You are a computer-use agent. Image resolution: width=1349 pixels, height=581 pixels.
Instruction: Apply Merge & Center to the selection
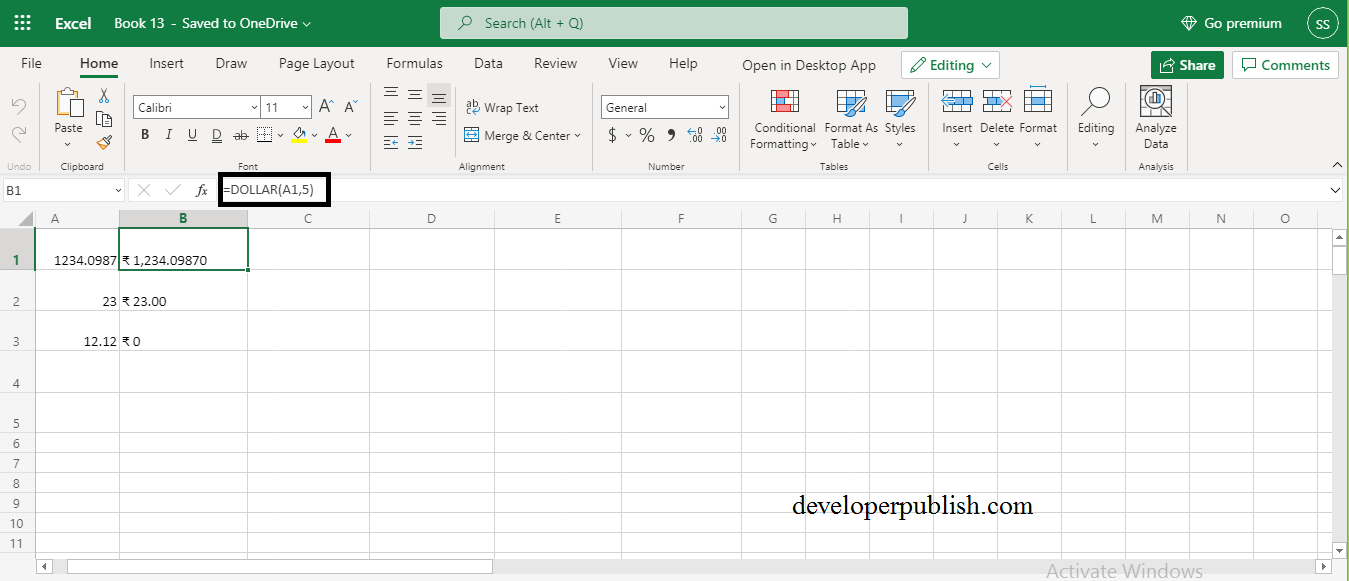click(523, 135)
